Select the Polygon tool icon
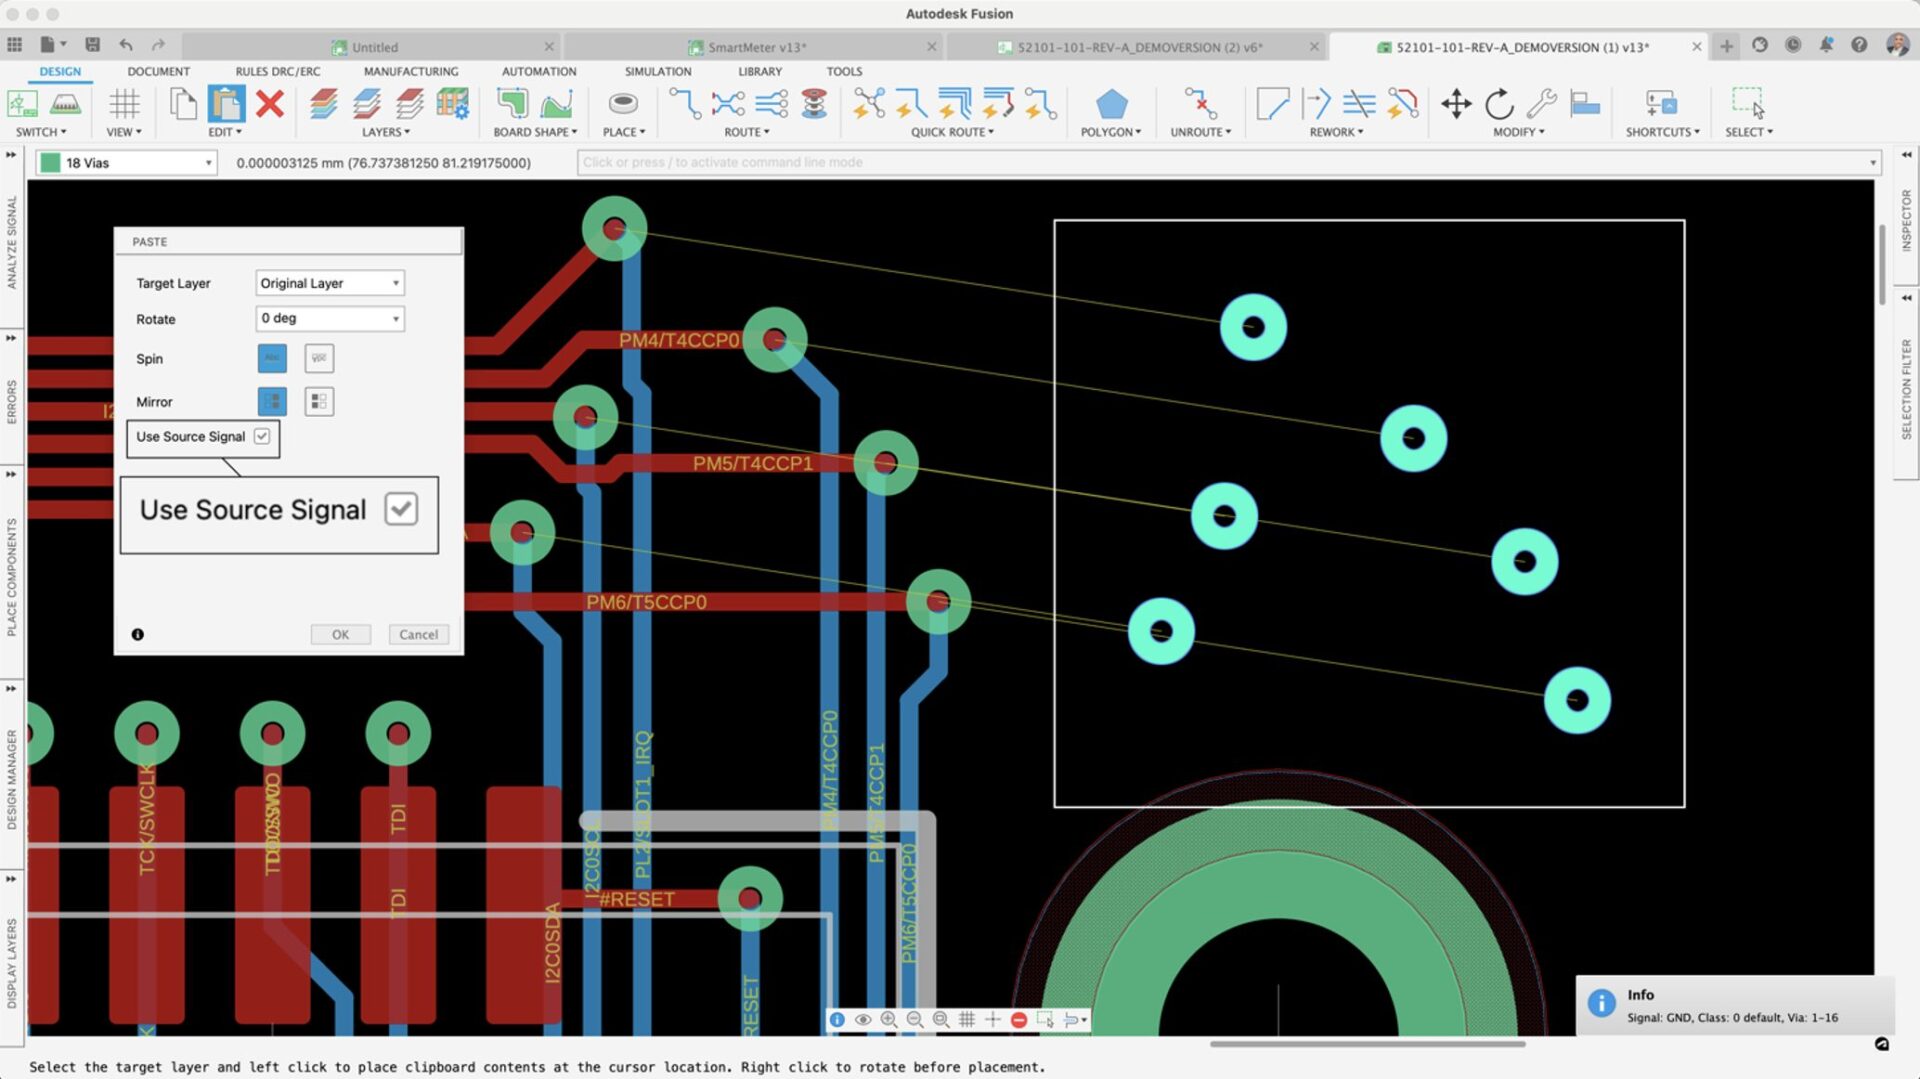The image size is (1920, 1079). pos(1111,104)
